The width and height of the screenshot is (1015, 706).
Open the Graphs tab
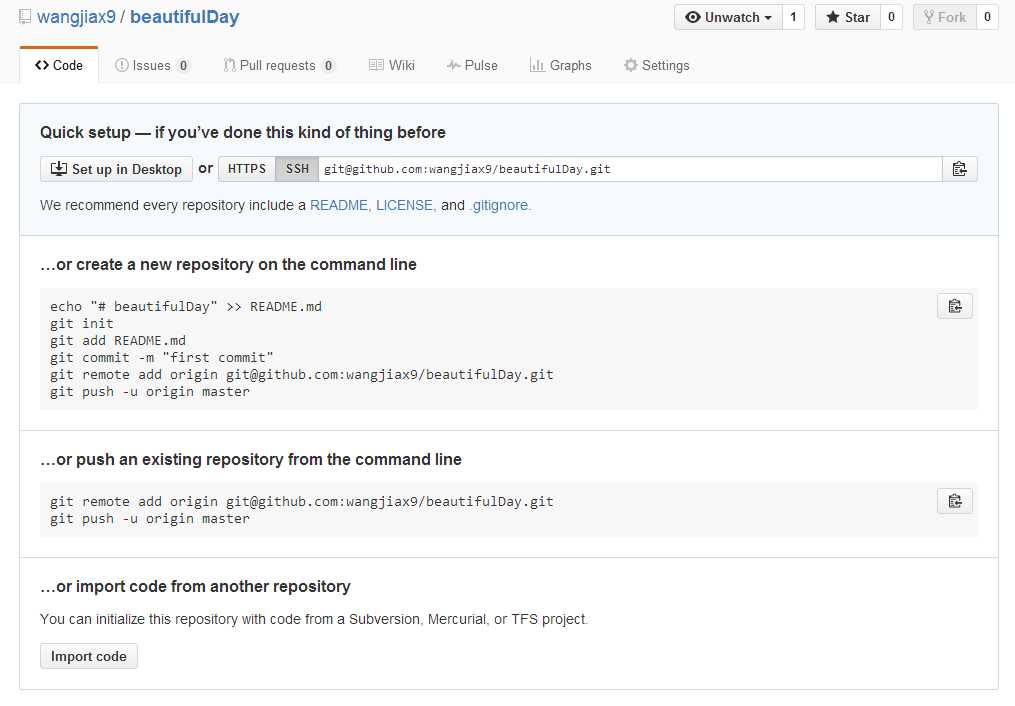tap(561, 65)
